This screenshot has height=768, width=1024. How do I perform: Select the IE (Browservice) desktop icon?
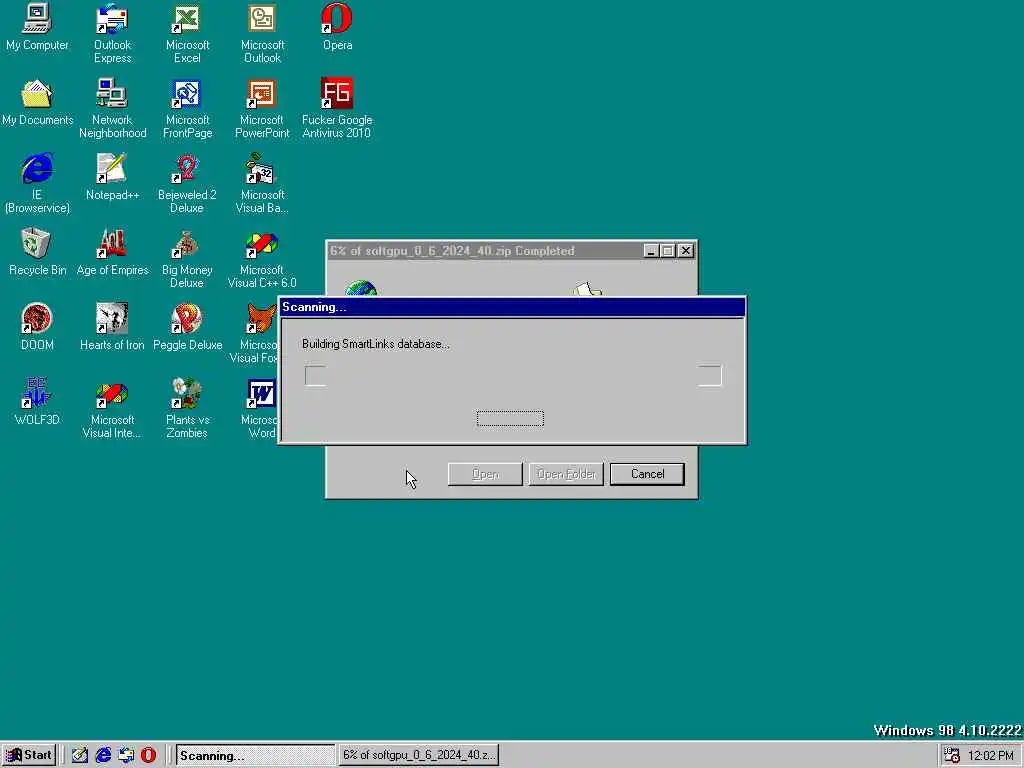tap(37, 184)
